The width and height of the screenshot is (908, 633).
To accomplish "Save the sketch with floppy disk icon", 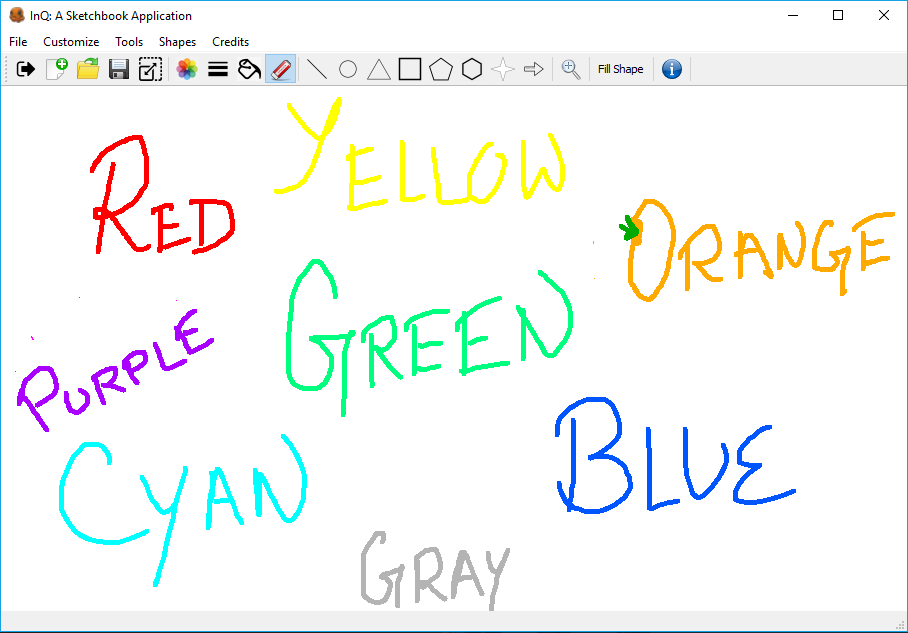I will 119,69.
